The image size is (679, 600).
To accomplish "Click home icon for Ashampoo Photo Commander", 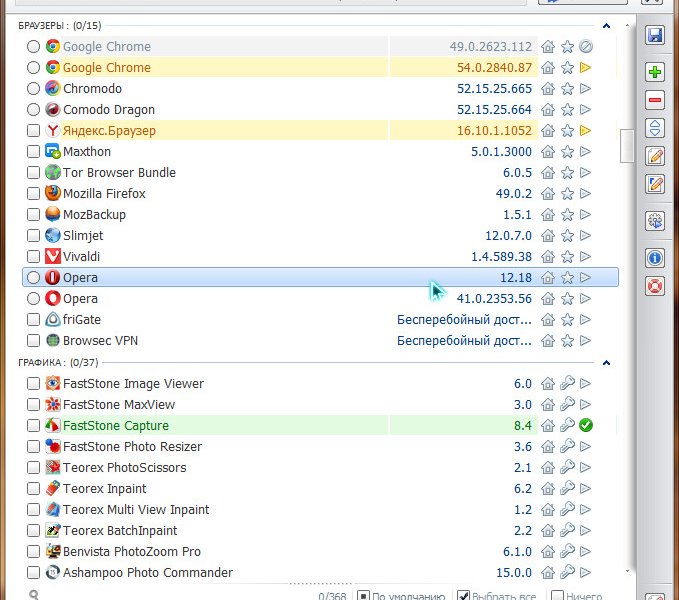I will [548, 573].
